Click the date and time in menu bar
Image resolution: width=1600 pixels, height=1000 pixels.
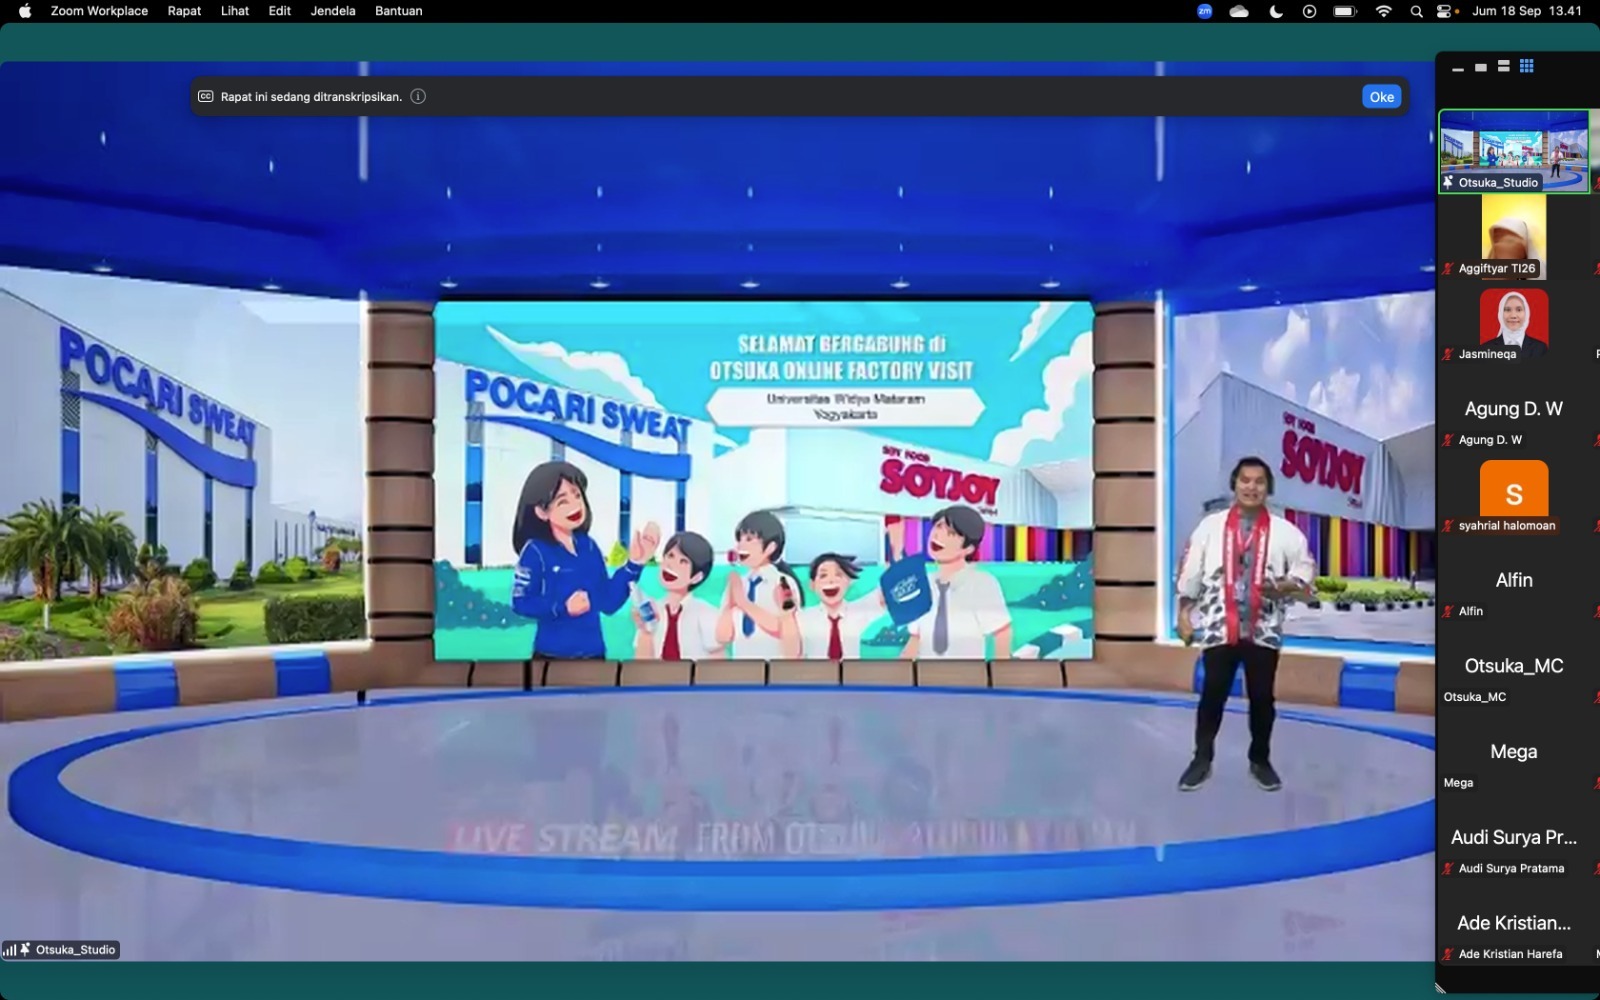coord(1527,11)
